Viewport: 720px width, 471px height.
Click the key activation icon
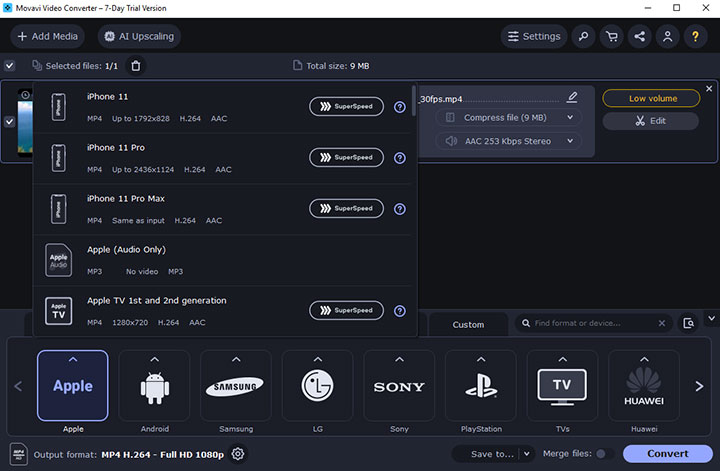[584, 36]
